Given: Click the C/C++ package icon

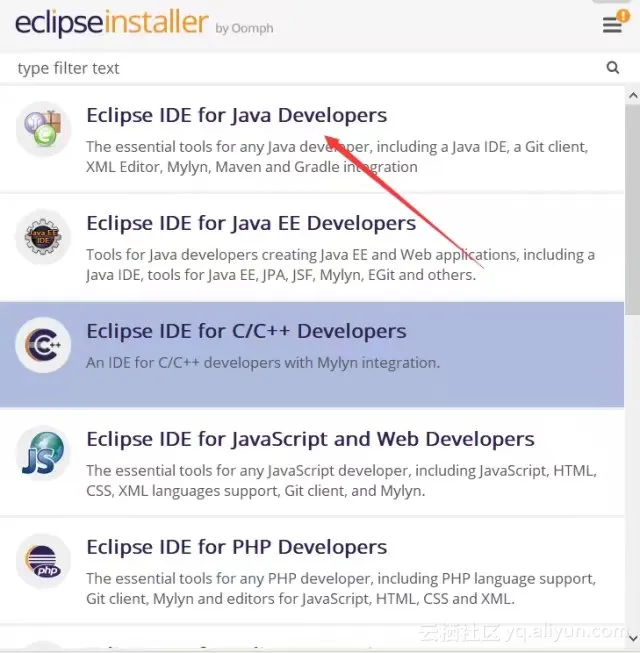Looking at the screenshot, I should [x=43, y=345].
